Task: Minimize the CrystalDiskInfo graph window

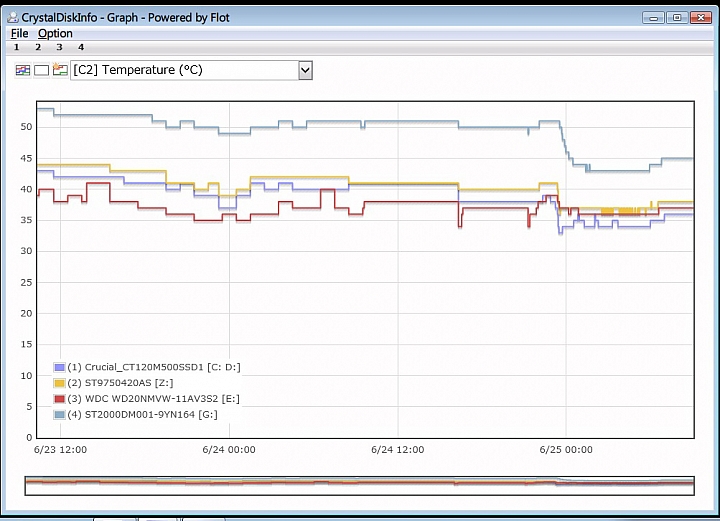Action: coord(653,18)
